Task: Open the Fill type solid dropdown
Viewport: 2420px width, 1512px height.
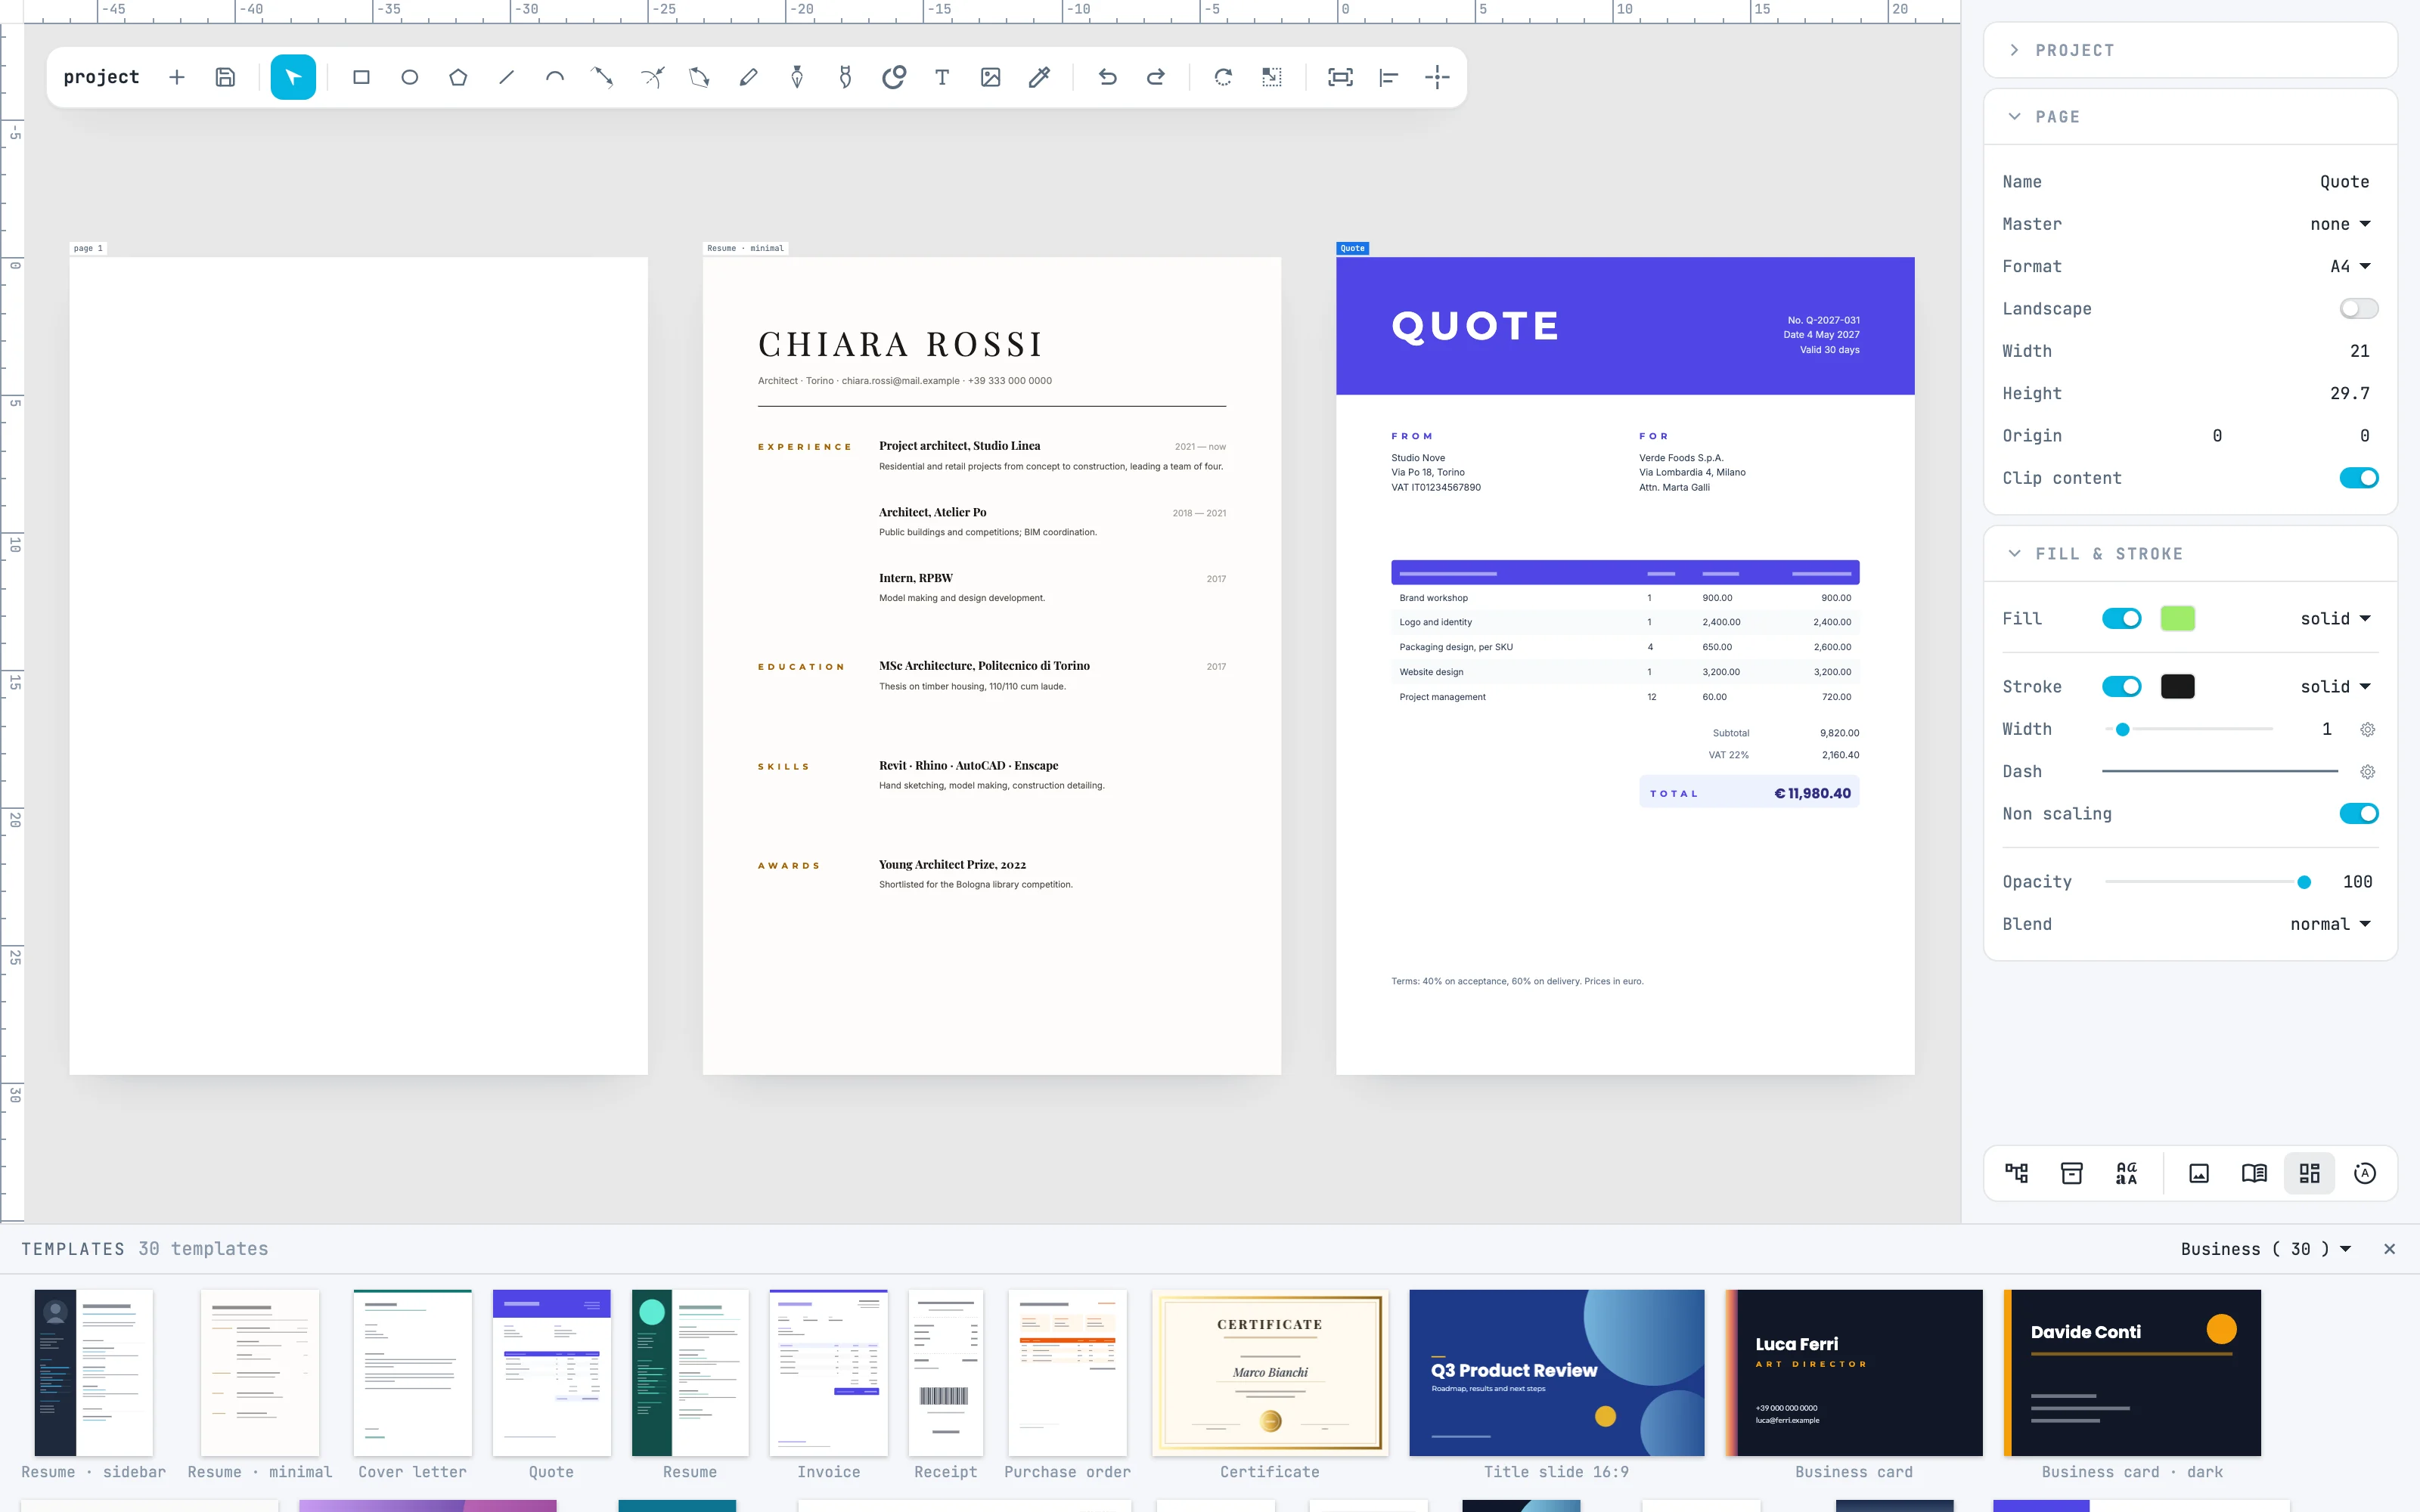Action: coord(2335,619)
